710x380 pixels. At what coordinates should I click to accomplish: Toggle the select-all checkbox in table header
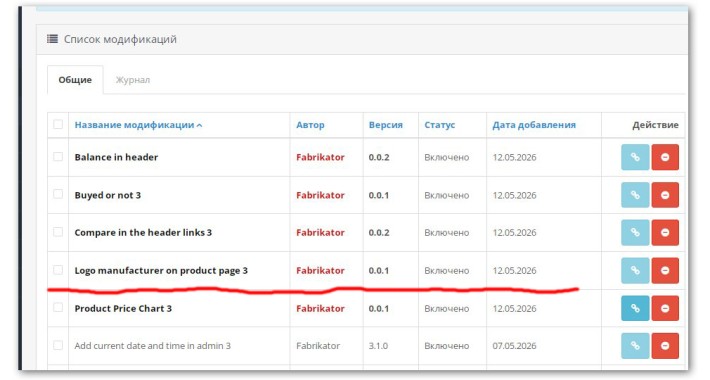click(x=58, y=124)
